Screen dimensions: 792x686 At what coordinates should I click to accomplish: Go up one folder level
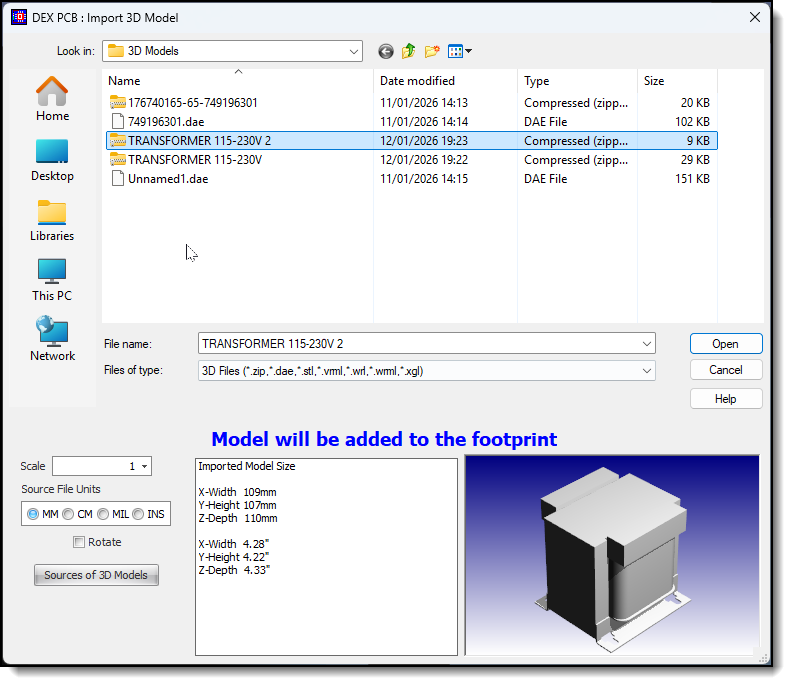[409, 51]
